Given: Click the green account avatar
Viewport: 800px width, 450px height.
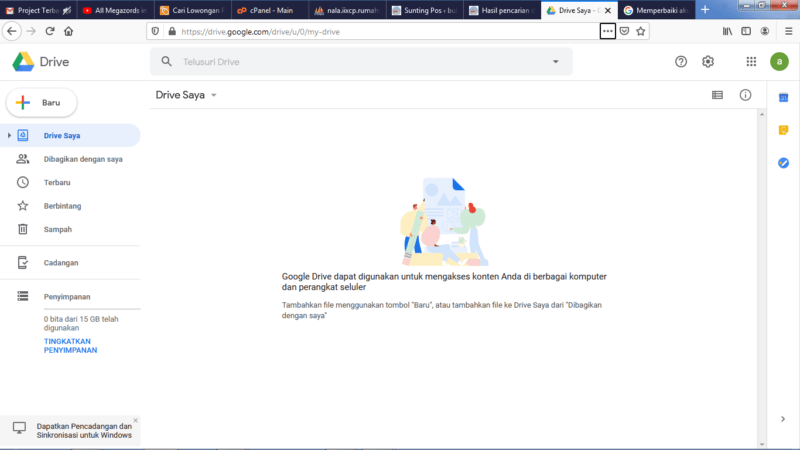Looking at the screenshot, I should pyautogui.click(x=779, y=62).
